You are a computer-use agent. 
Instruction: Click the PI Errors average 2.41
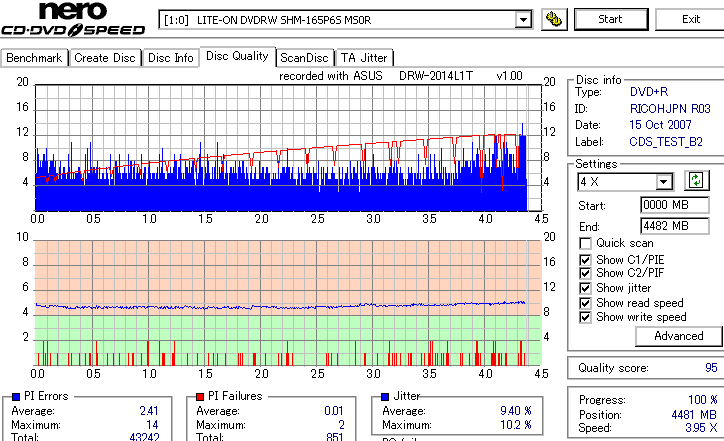click(x=149, y=411)
